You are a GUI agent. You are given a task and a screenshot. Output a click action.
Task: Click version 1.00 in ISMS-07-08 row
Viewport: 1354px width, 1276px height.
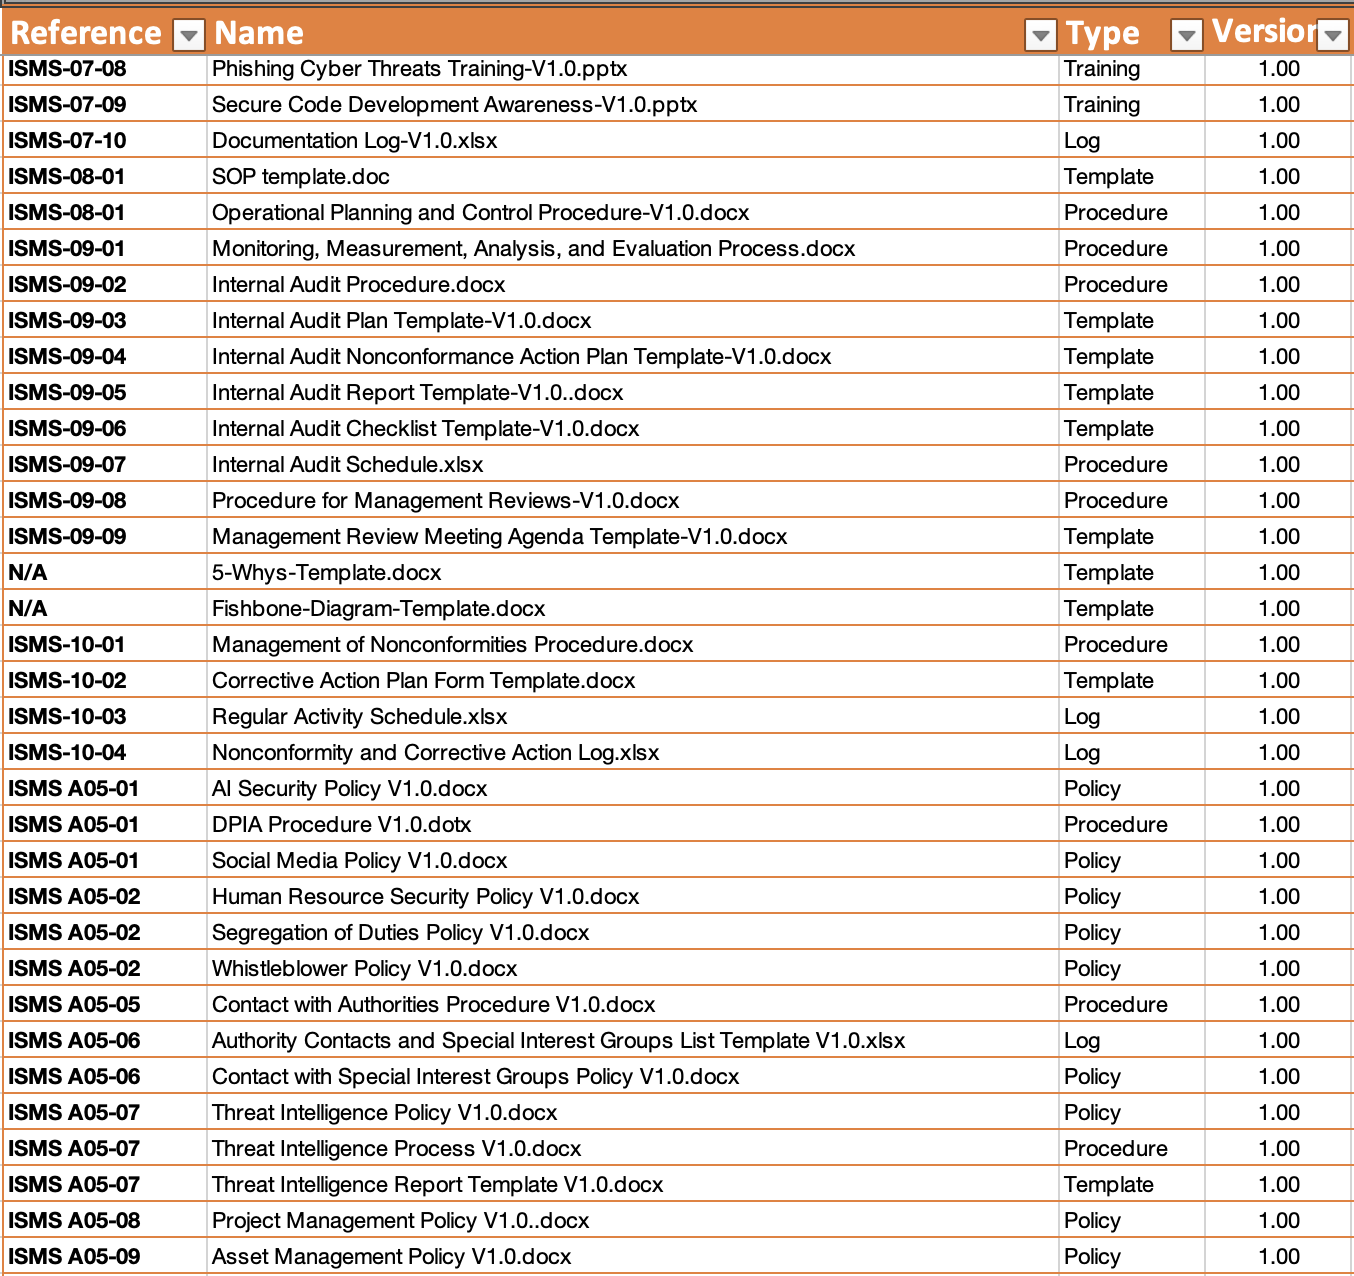point(1279,69)
